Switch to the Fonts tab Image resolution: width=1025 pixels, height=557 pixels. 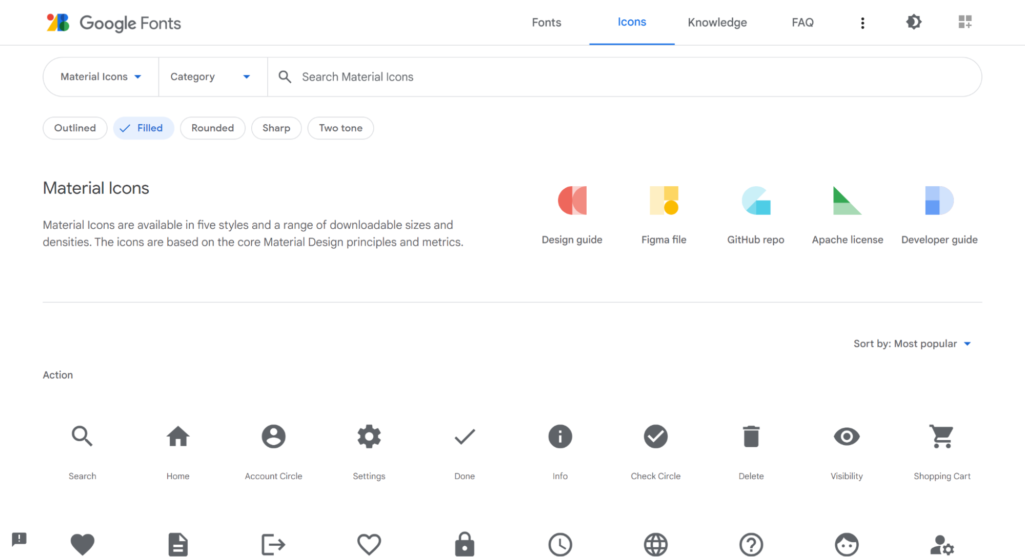[x=546, y=23]
